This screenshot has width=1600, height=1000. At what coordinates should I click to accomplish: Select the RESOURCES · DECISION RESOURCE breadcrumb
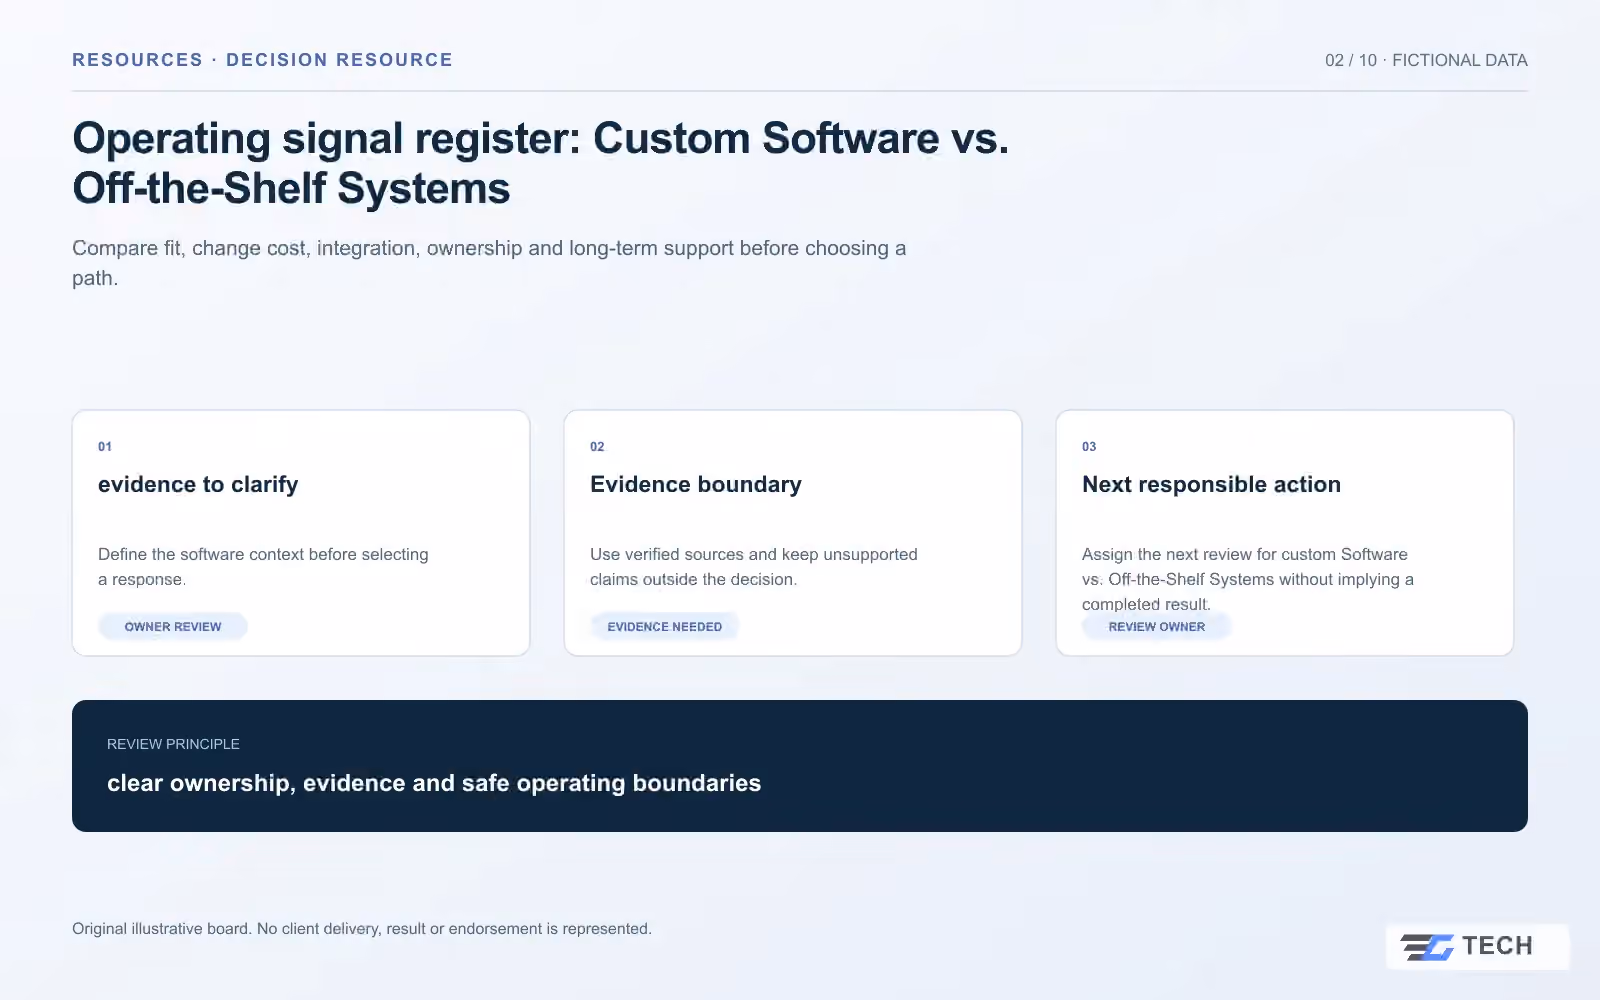point(262,60)
